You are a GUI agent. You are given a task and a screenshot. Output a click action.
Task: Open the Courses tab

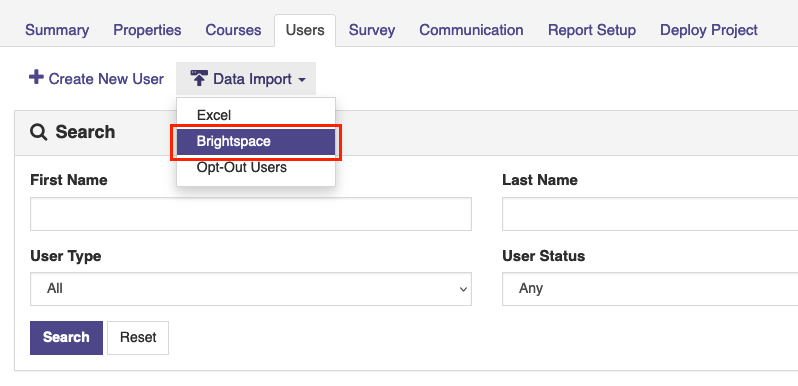233,30
